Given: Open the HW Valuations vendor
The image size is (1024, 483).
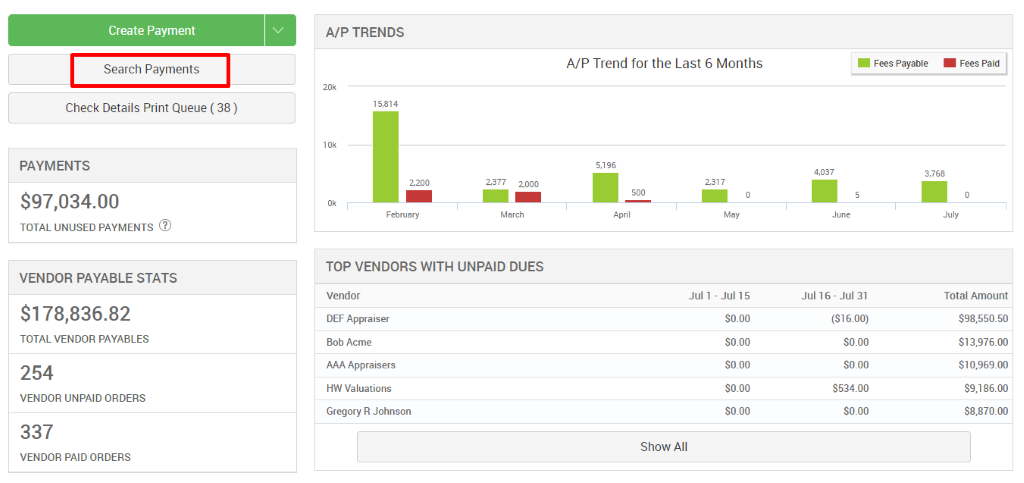Looking at the screenshot, I should (358, 388).
